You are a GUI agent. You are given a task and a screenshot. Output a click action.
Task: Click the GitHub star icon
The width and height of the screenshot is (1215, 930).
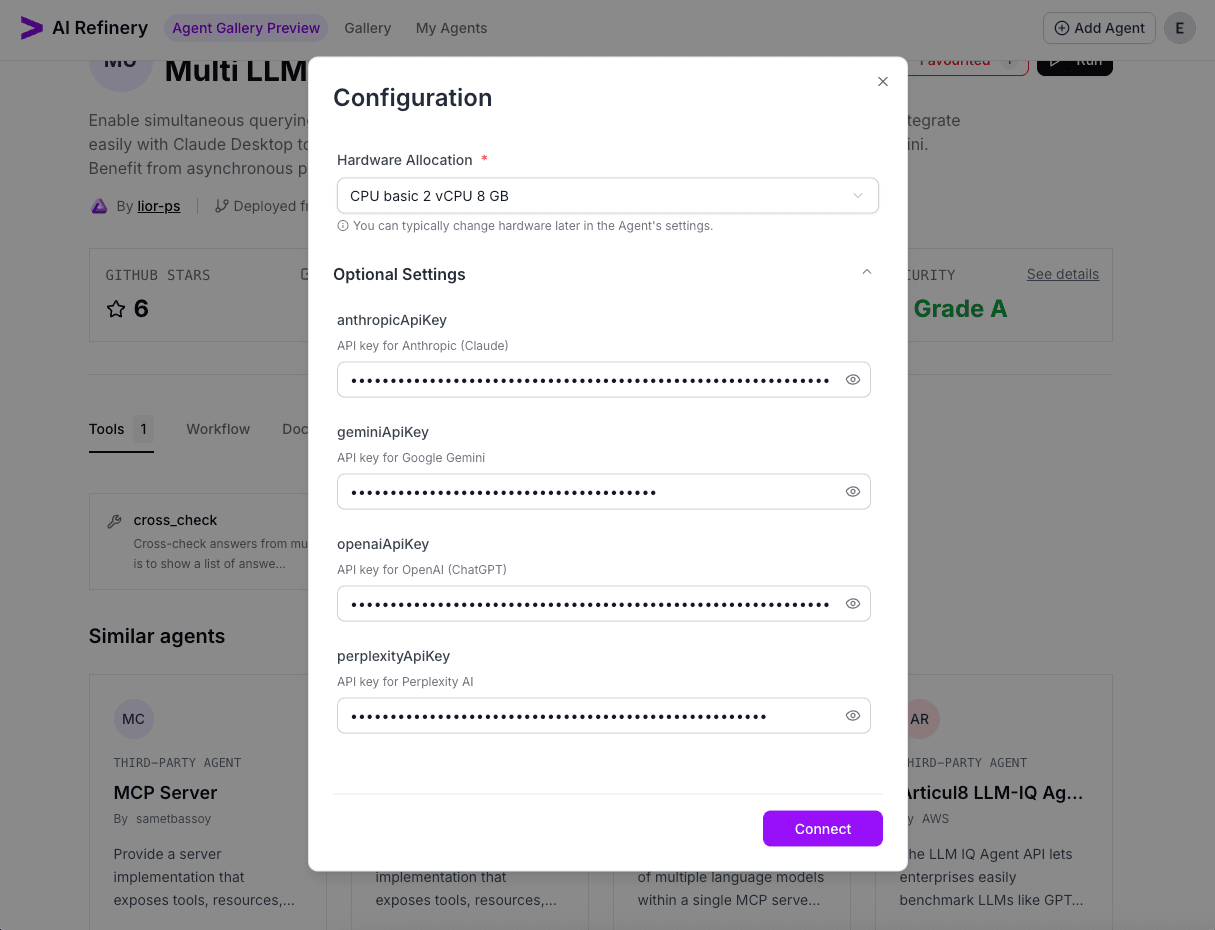[x=115, y=308]
